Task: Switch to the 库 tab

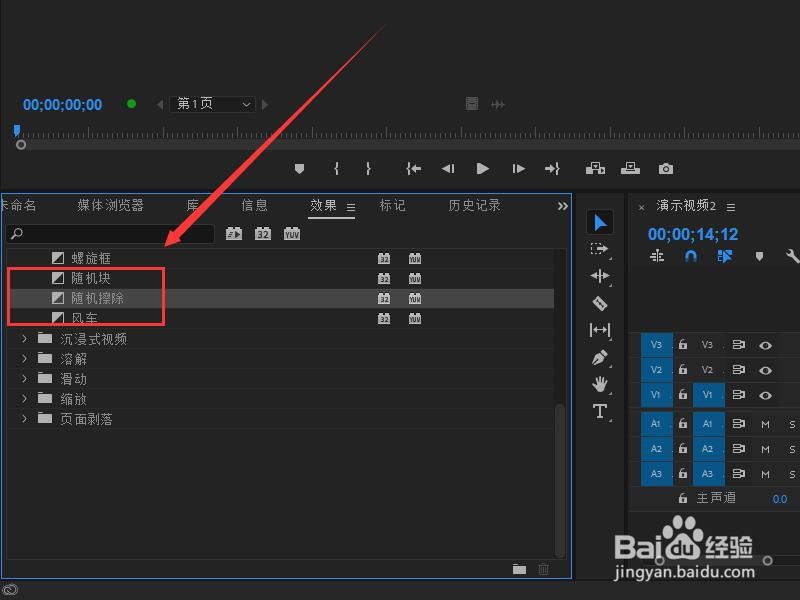Action: tap(193, 206)
